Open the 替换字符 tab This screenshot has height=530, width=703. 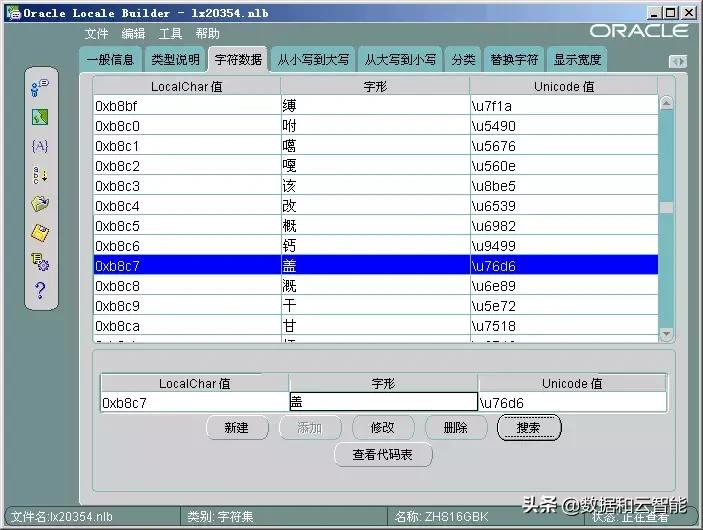[x=514, y=59]
